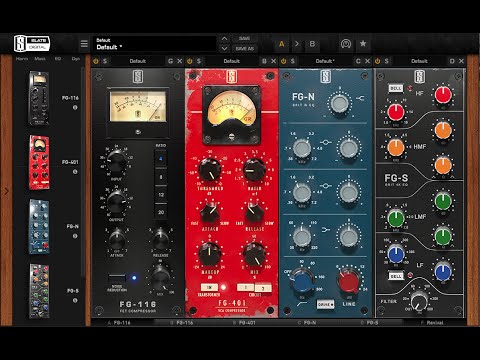This screenshot has width=480, height=360.
Task: Click the FG-116 VU meter display
Action: tap(138, 107)
